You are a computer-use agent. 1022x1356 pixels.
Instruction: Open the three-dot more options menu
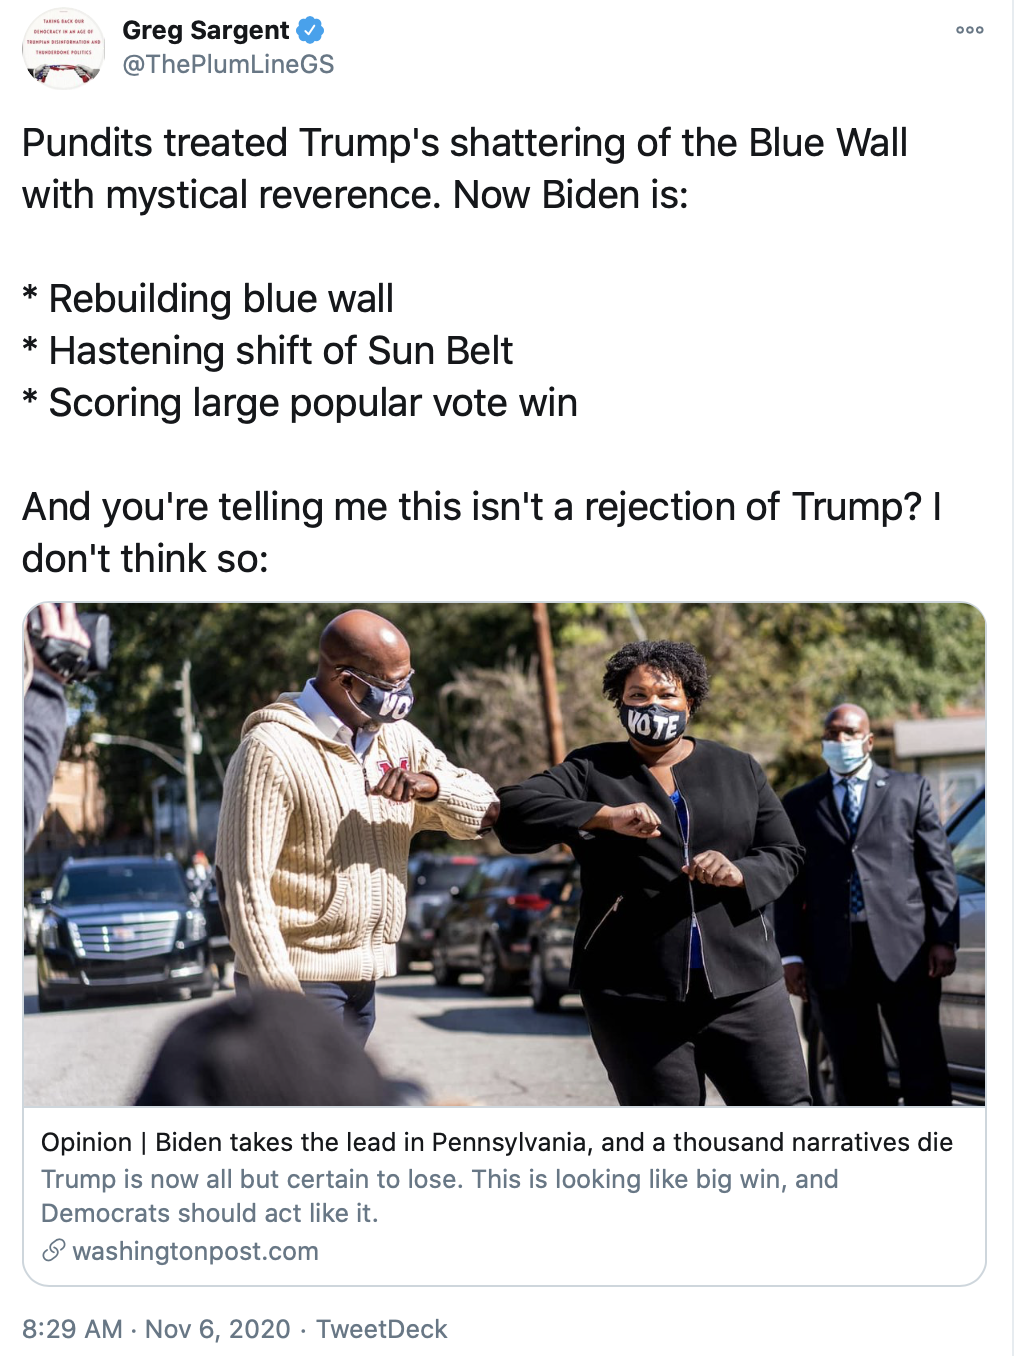[x=969, y=30]
